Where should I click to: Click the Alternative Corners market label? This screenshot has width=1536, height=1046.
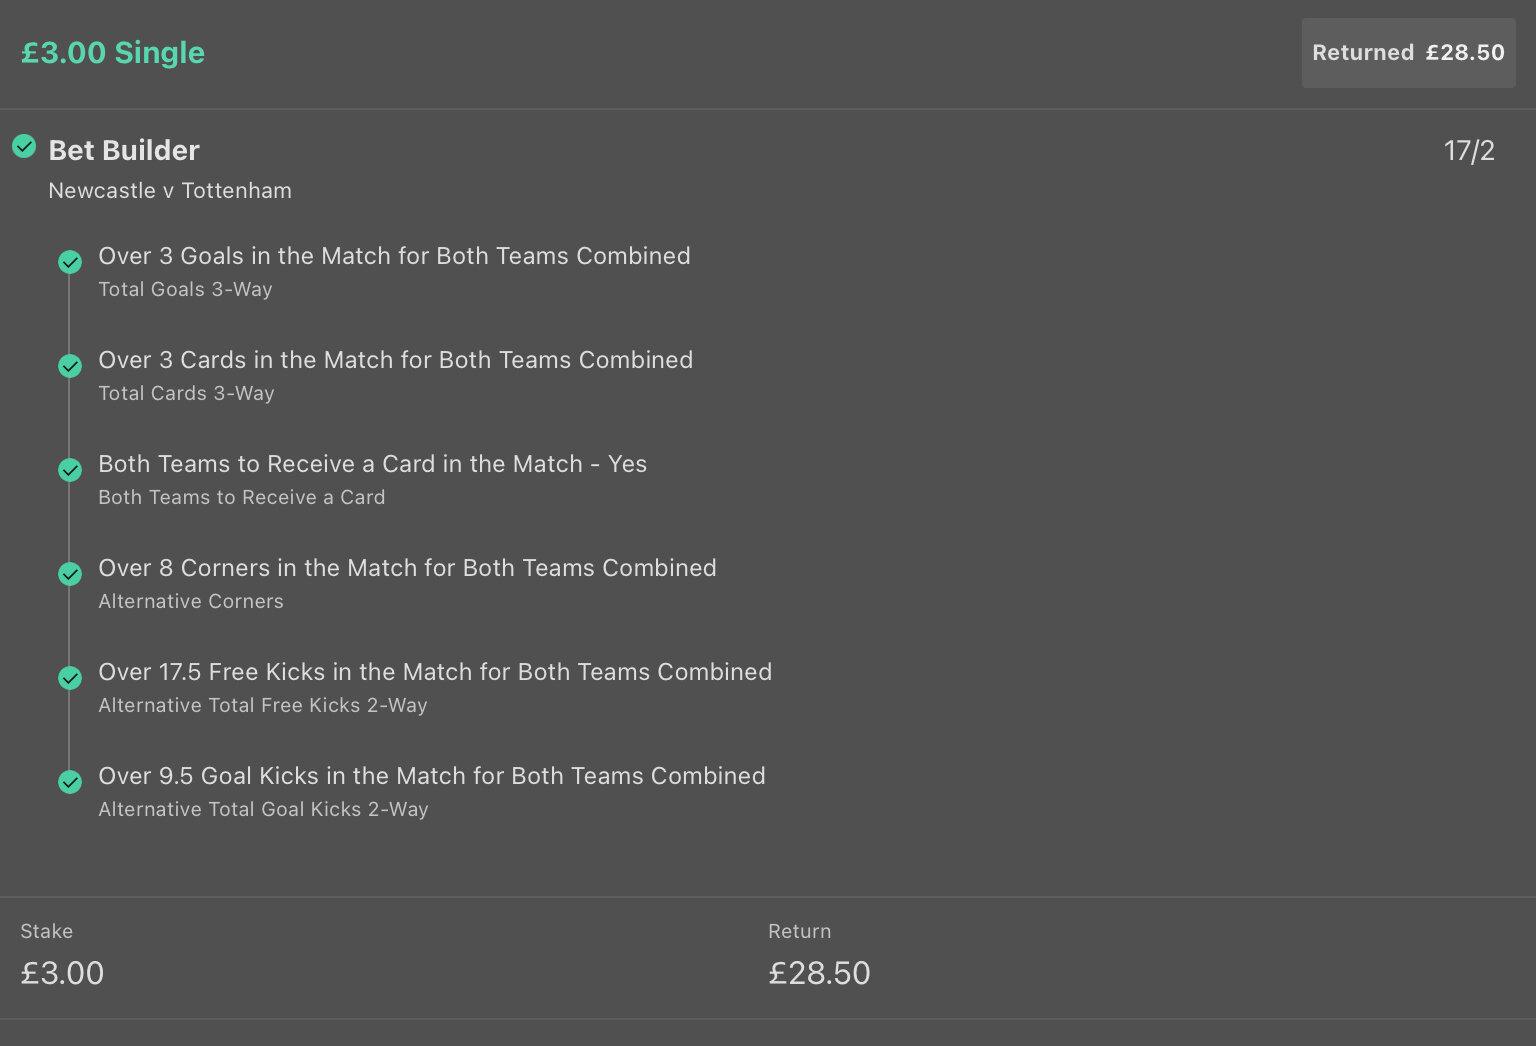coord(191,601)
